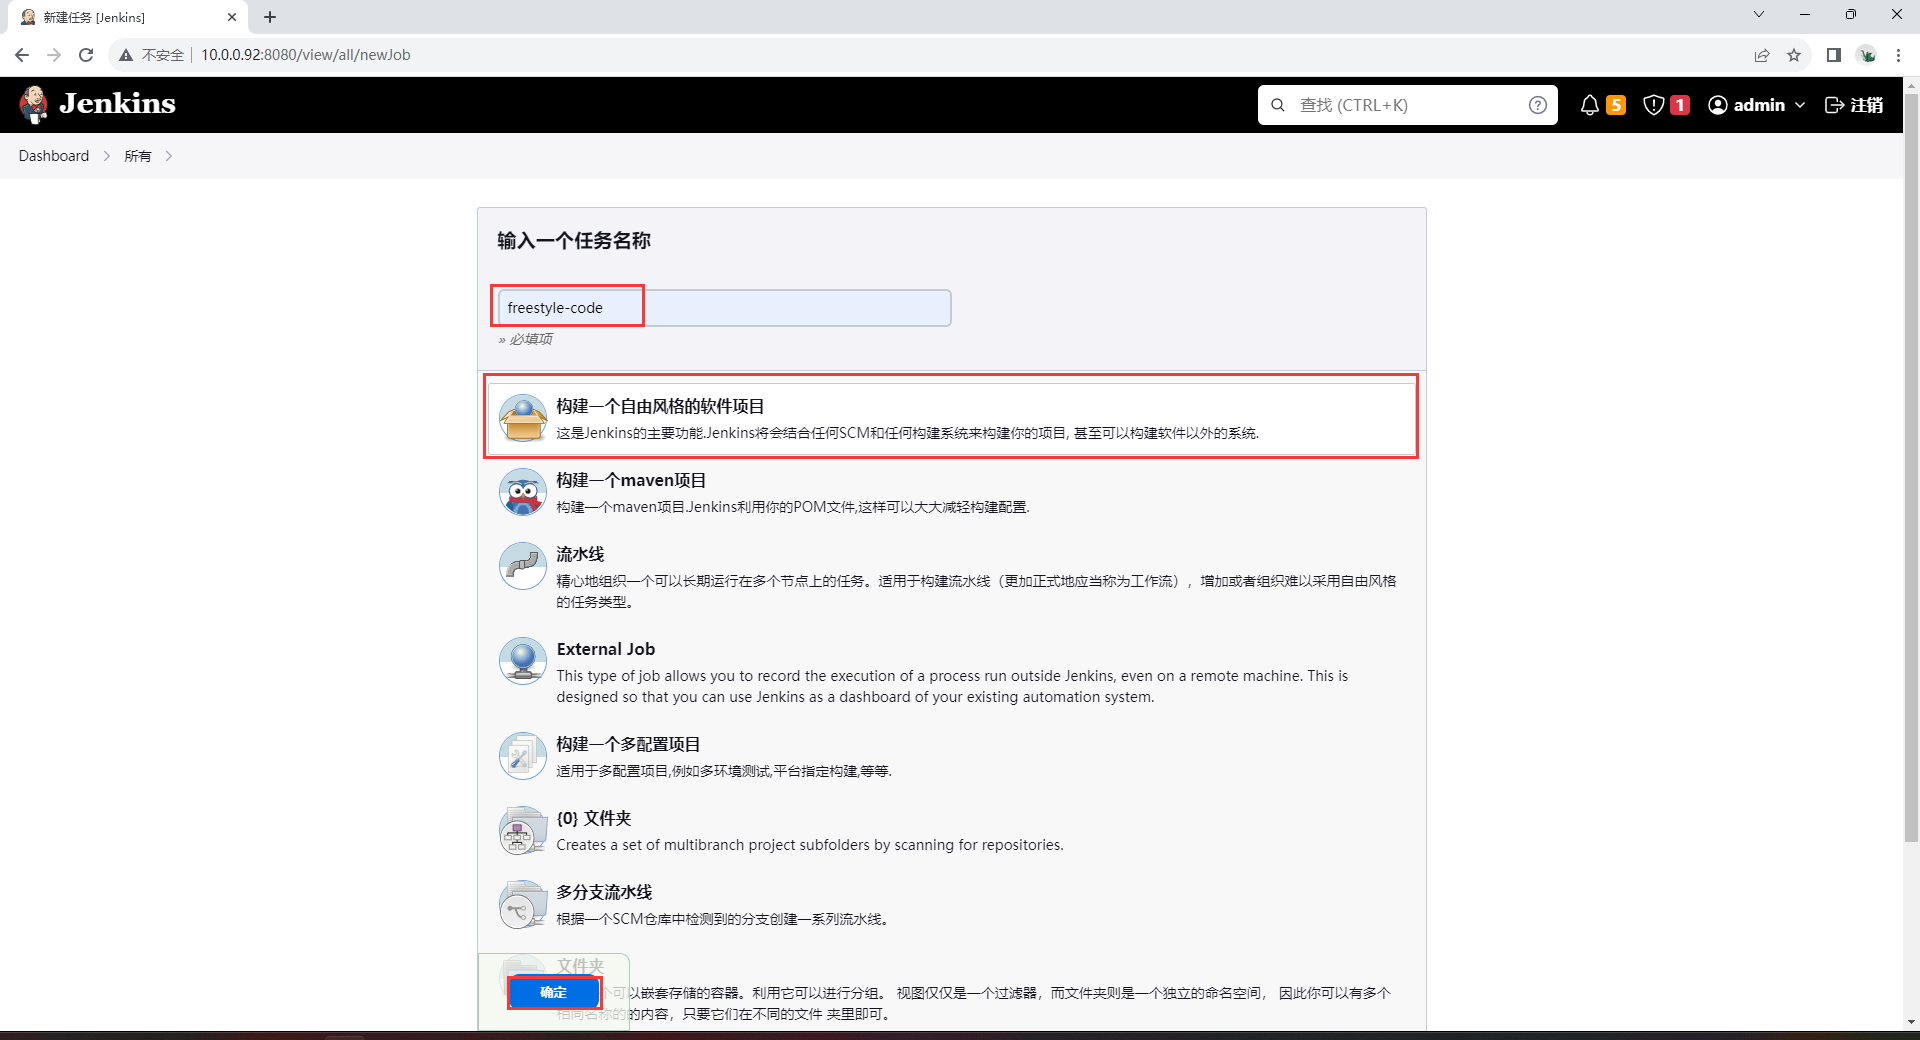This screenshot has height=1040, width=1920.
Task: Choose External Job type
Action: click(951, 672)
